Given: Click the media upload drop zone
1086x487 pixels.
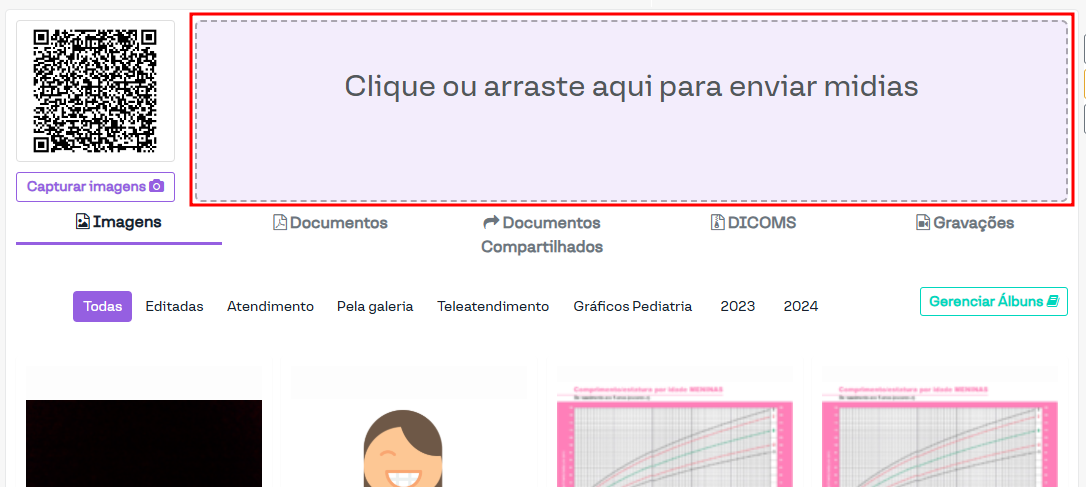Looking at the screenshot, I should click(630, 110).
